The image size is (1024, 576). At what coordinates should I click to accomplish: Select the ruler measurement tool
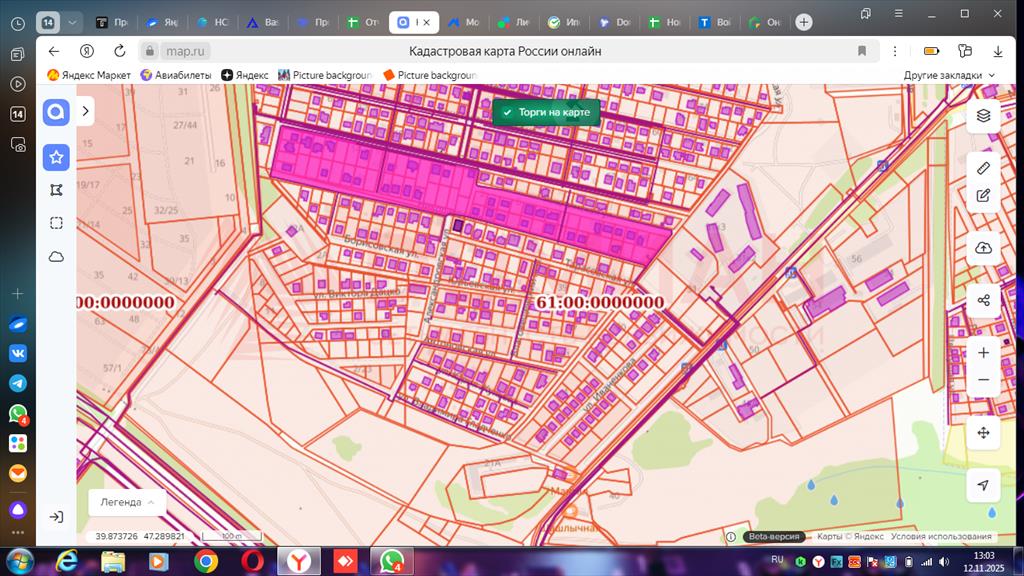pos(983,168)
